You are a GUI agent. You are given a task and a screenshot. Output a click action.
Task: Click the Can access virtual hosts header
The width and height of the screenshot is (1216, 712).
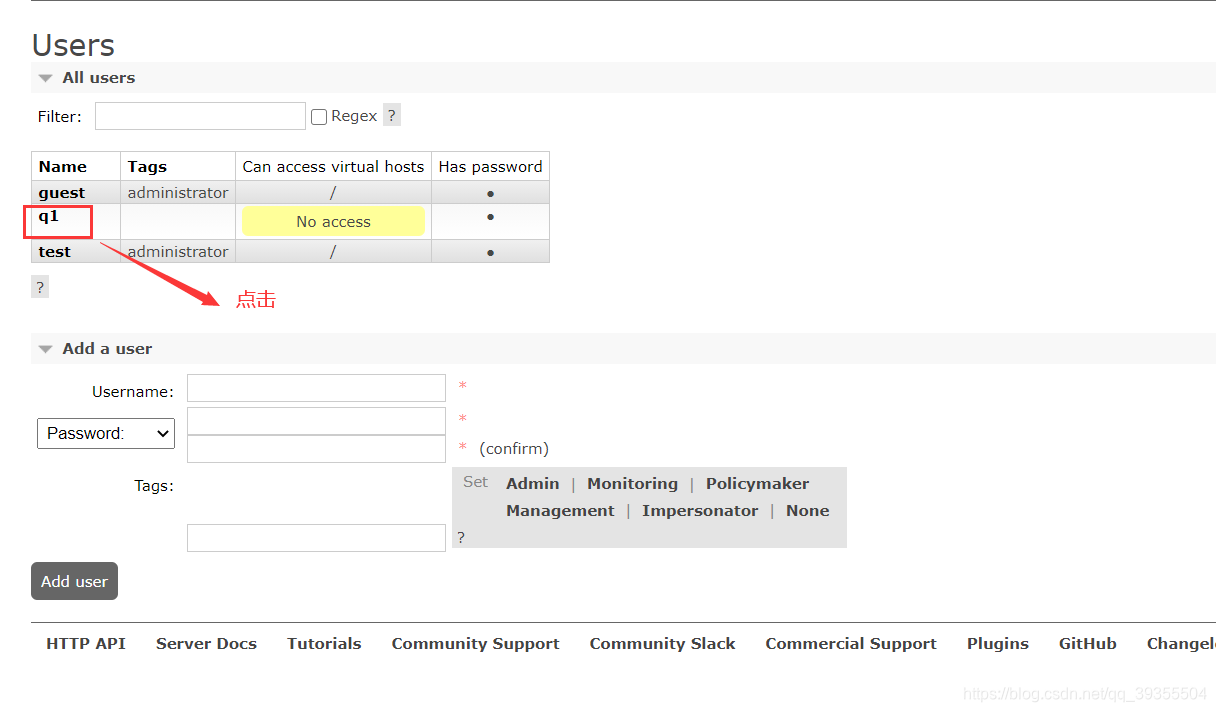tap(333, 167)
